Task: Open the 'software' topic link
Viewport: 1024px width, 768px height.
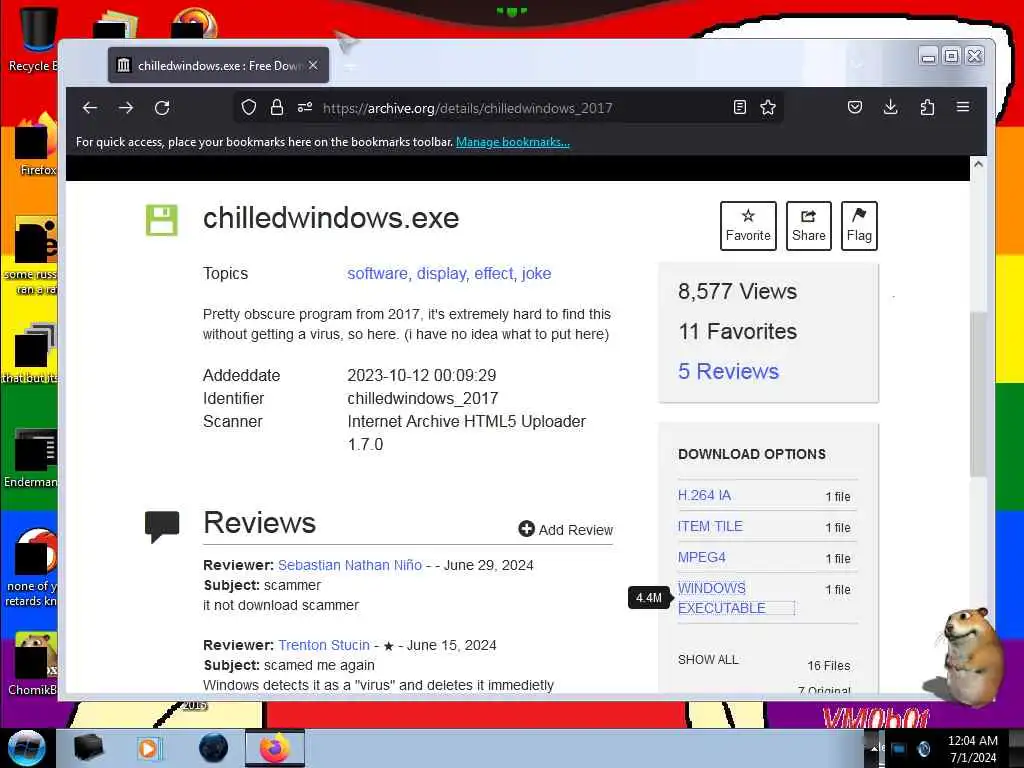Action: [377, 274]
